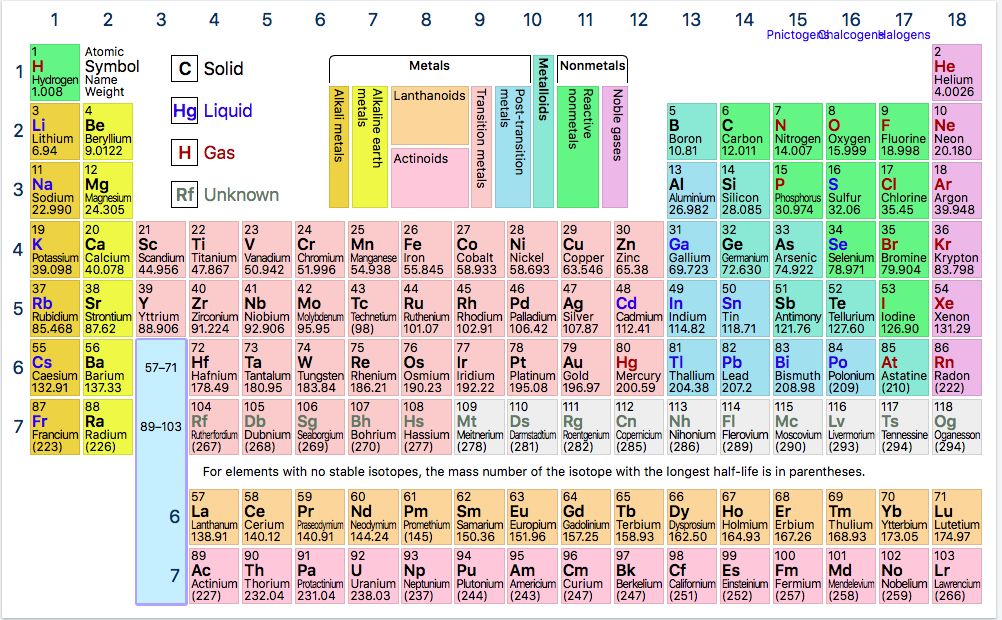Click the group 18 column header

click(957, 19)
